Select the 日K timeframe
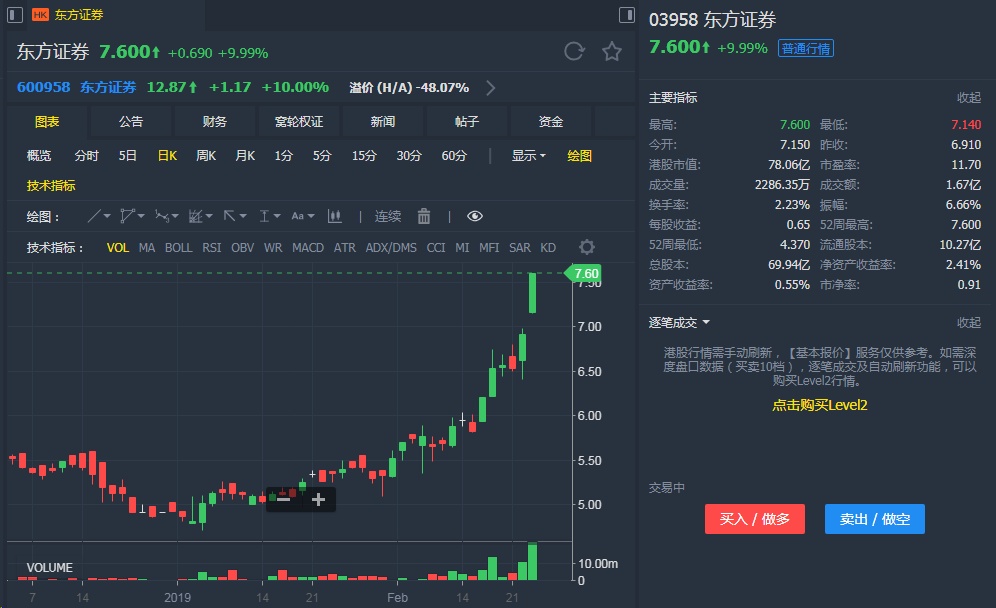This screenshot has height=608, width=996. click(x=167, y=156)
